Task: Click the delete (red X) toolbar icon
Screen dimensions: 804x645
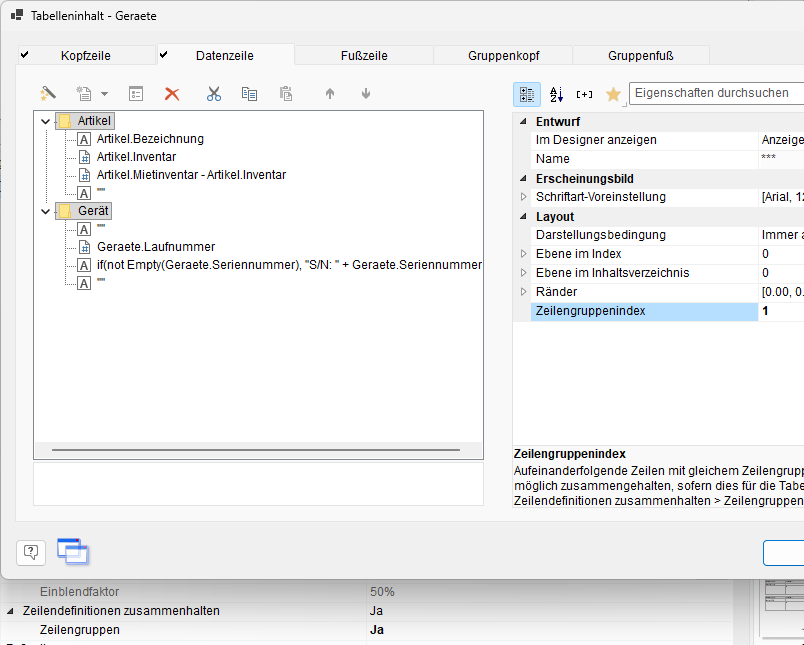Action: [x=172, y=94]
